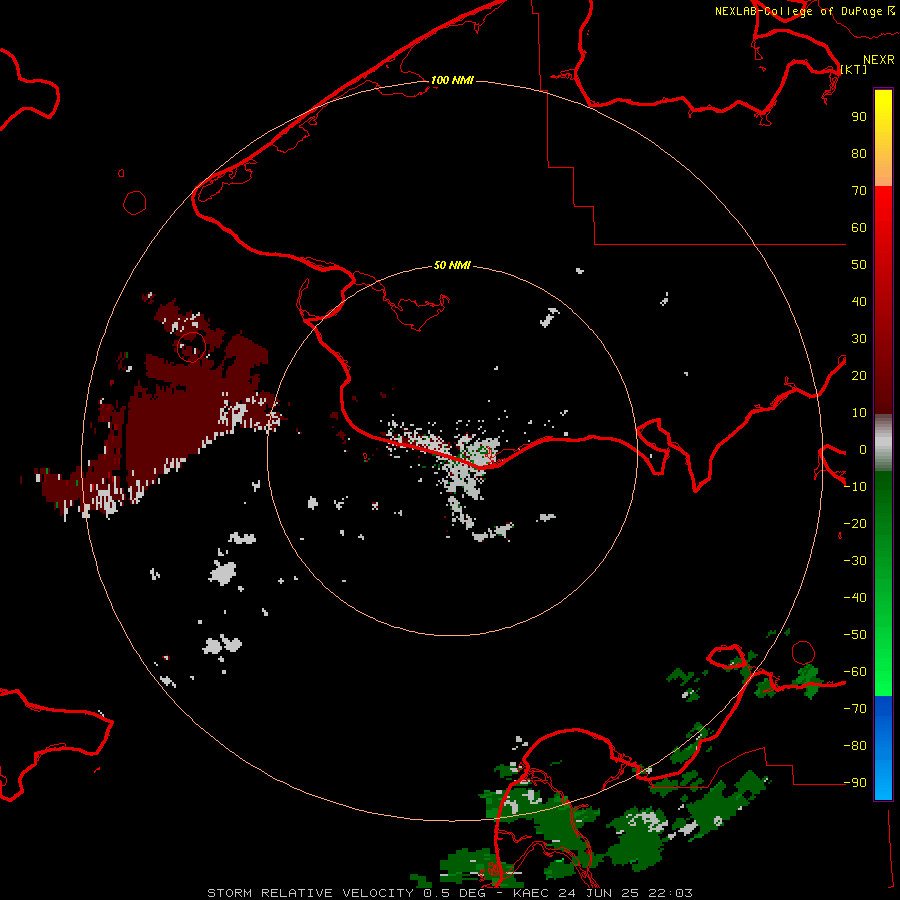This screenshot has height=900, width=900.
Task: Click the positive "50" scale value
Action: coord(859,265)
